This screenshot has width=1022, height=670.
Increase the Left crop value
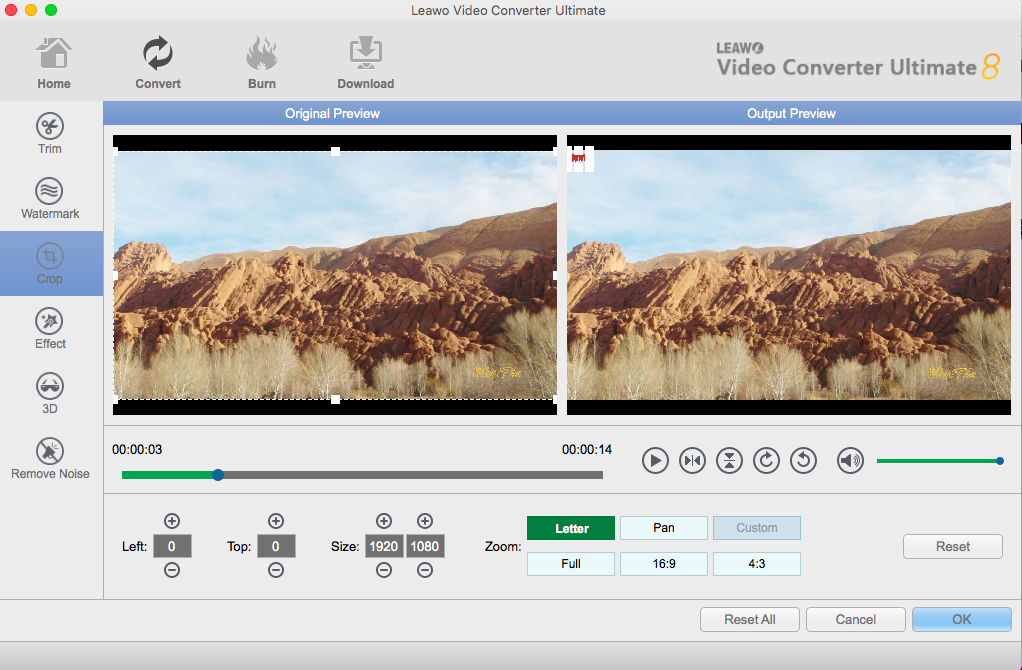tap(172, 521)
